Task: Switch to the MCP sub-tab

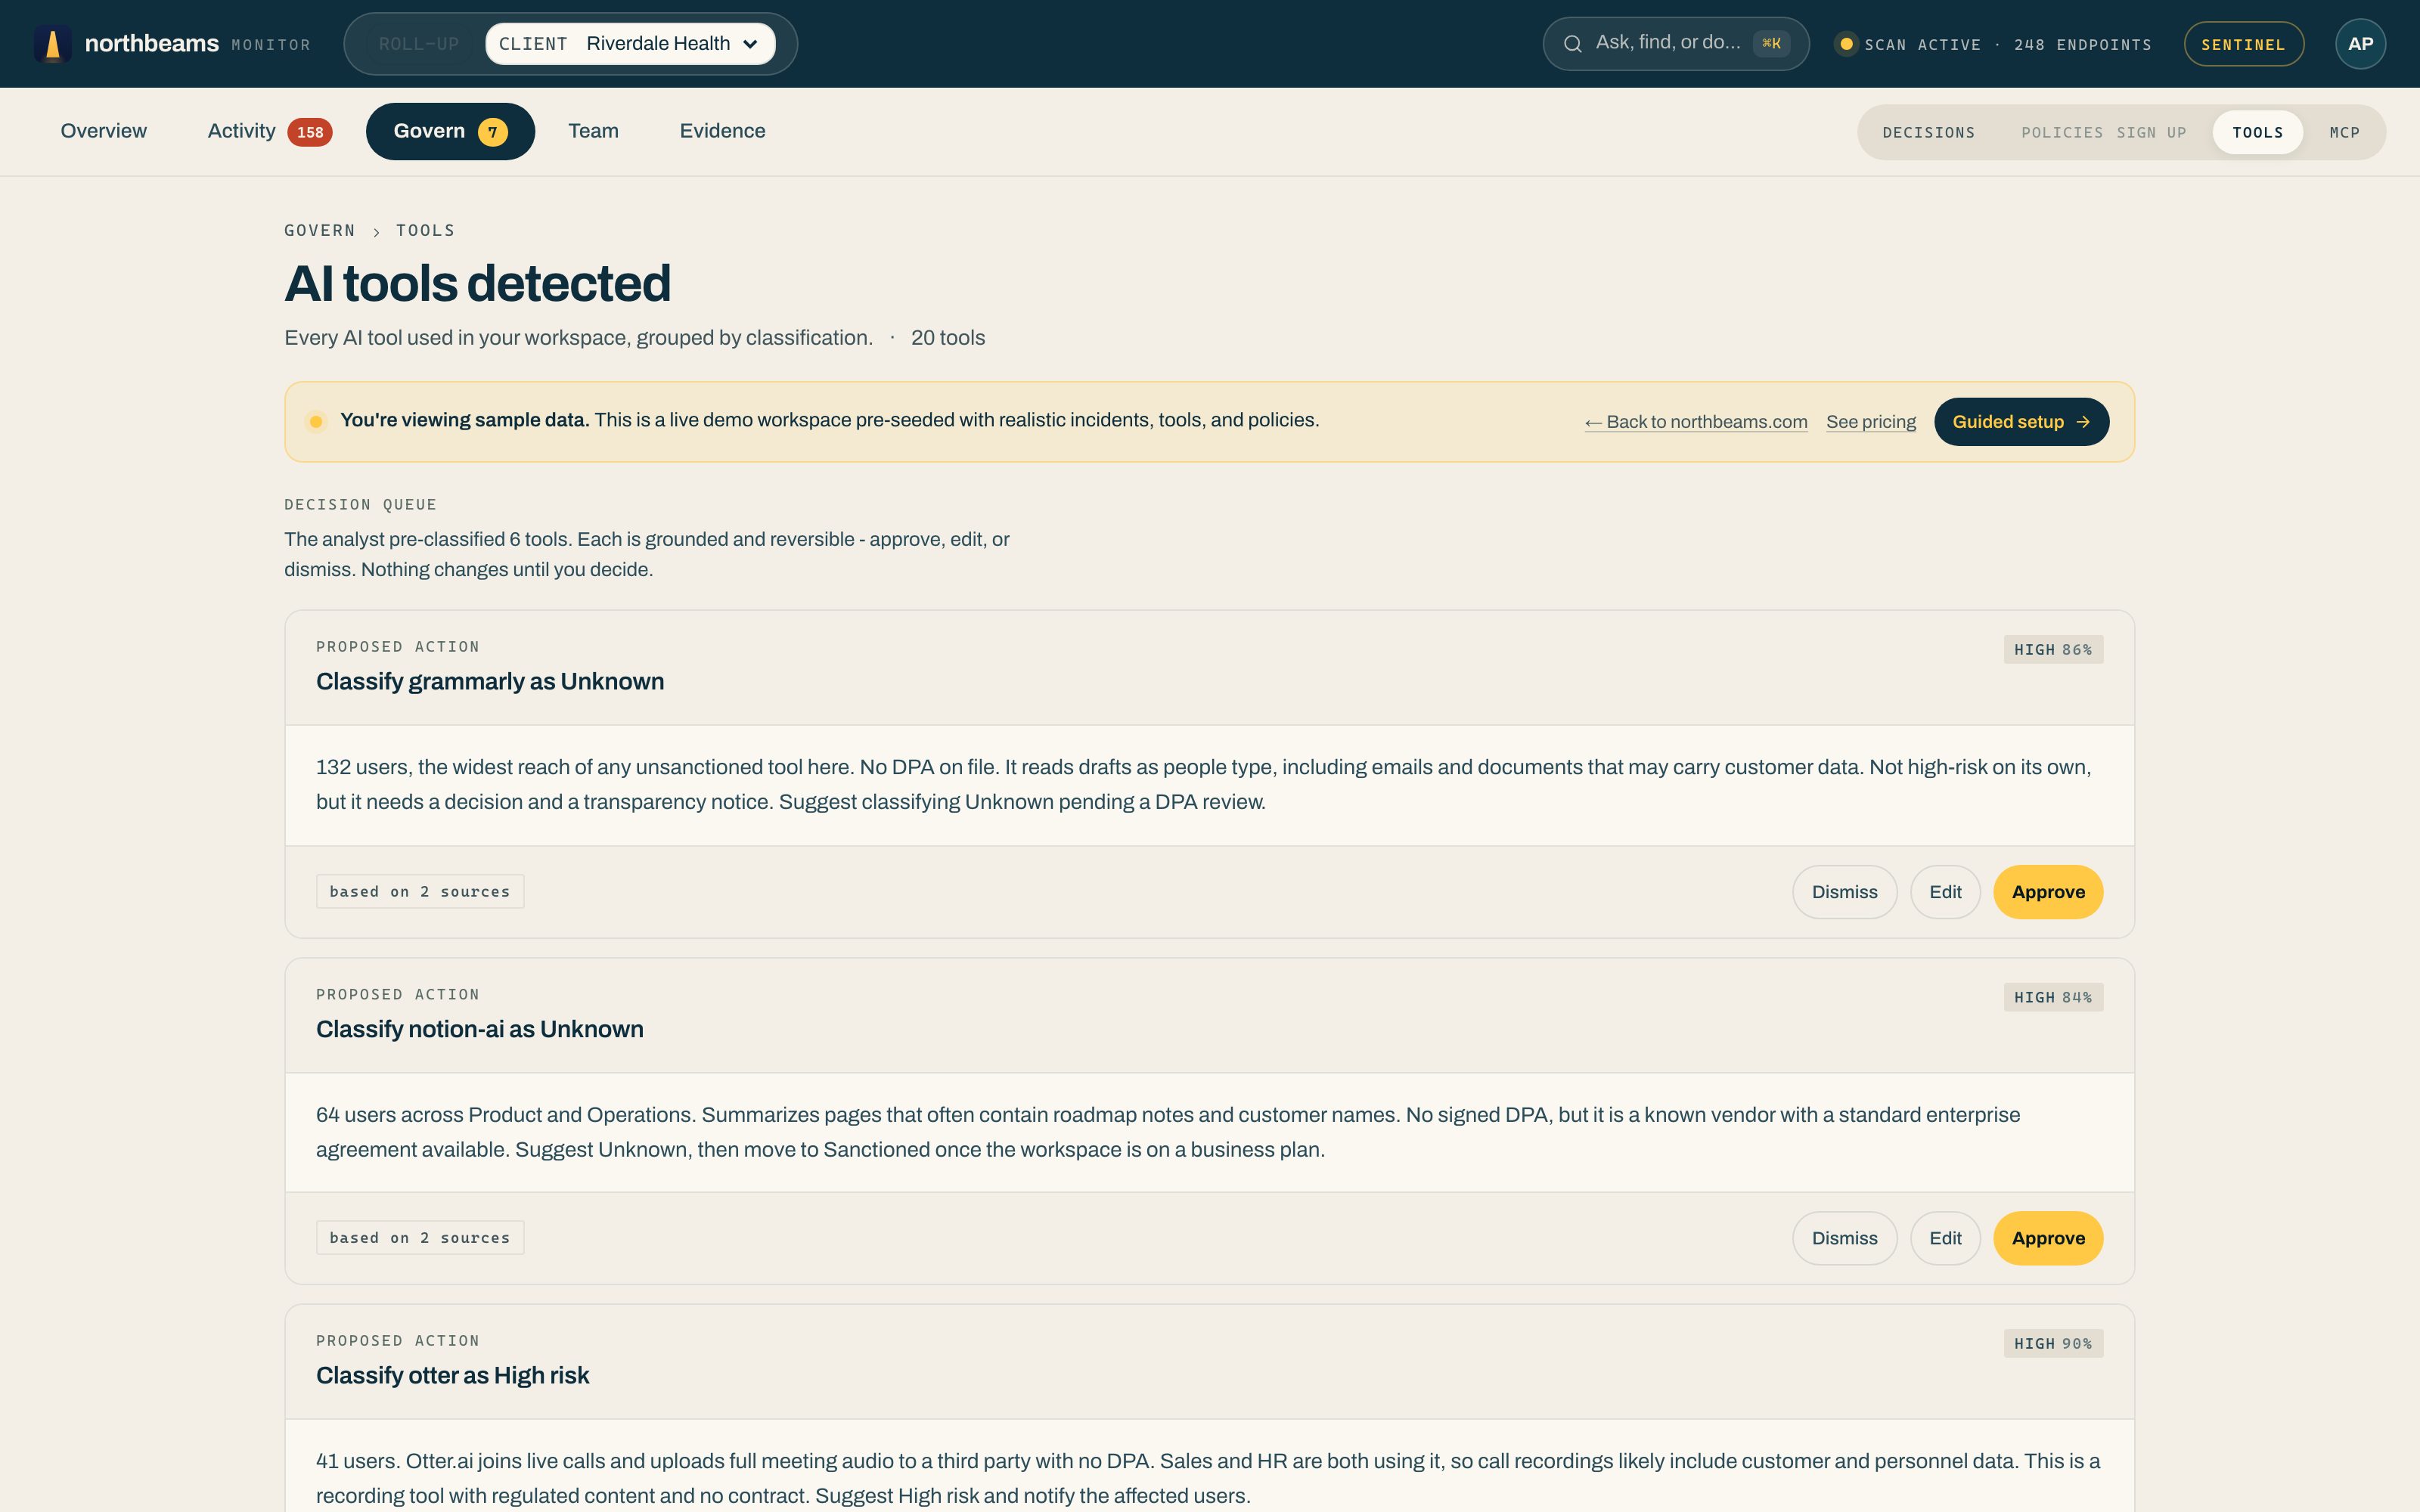Action: [2344, 132]
